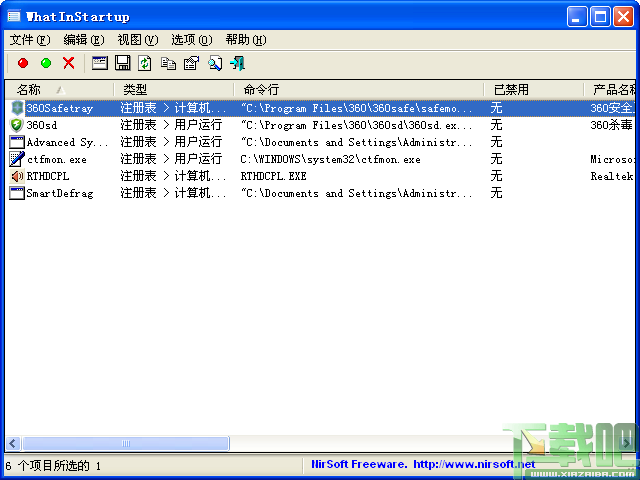640x480 pixels.
Task: Open the properties toolbar icon
Action: (x=191, y=63)
